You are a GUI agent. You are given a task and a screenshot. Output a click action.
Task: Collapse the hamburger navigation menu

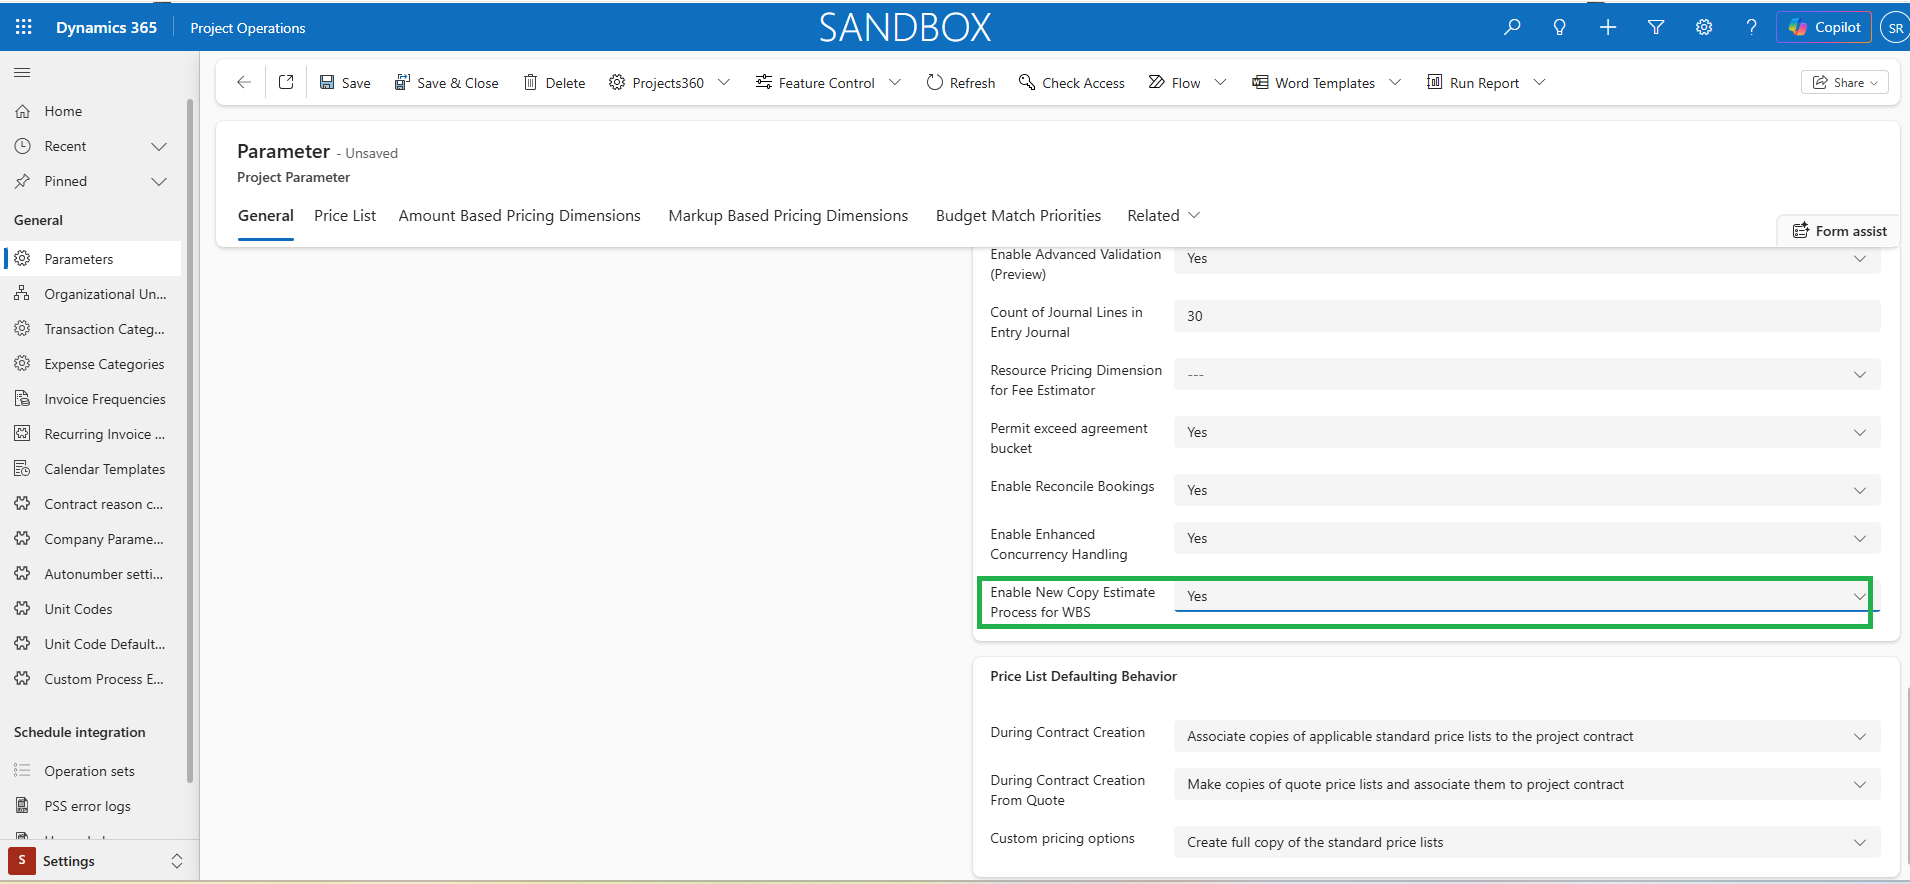pos(22,72)
